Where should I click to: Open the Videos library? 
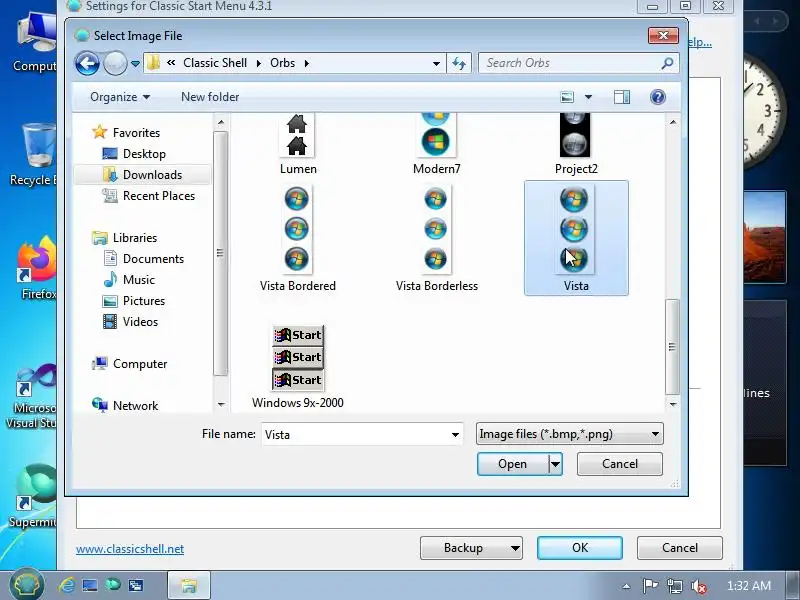pos(131,322)
